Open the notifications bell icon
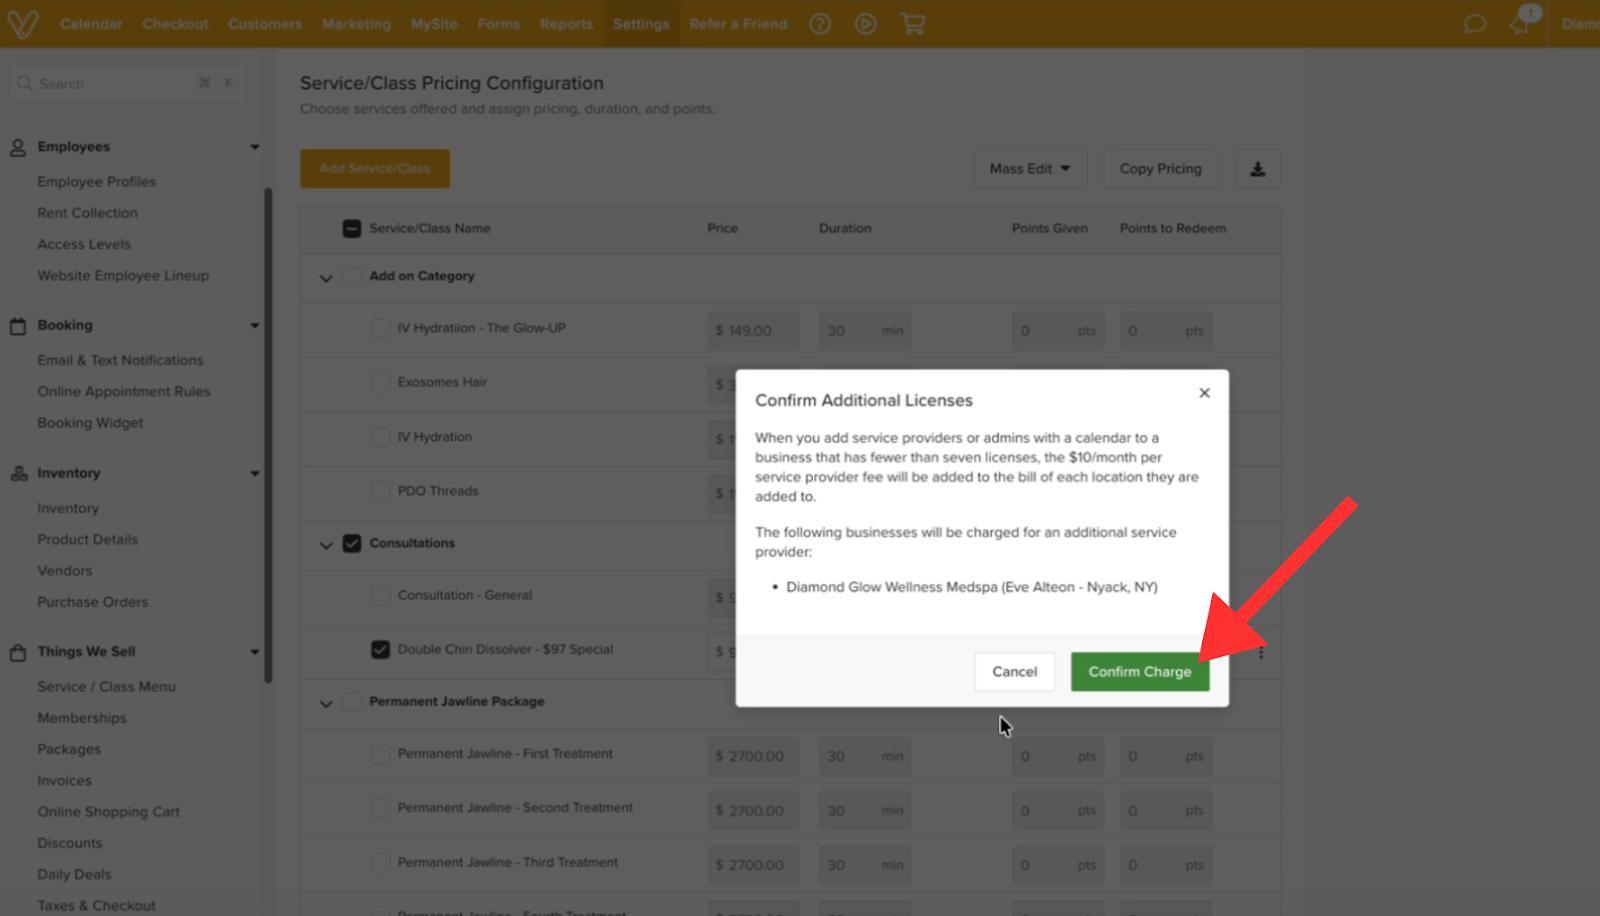Screen dimensions: 1600x916 pyautogui.click(x=1520, y=24)
